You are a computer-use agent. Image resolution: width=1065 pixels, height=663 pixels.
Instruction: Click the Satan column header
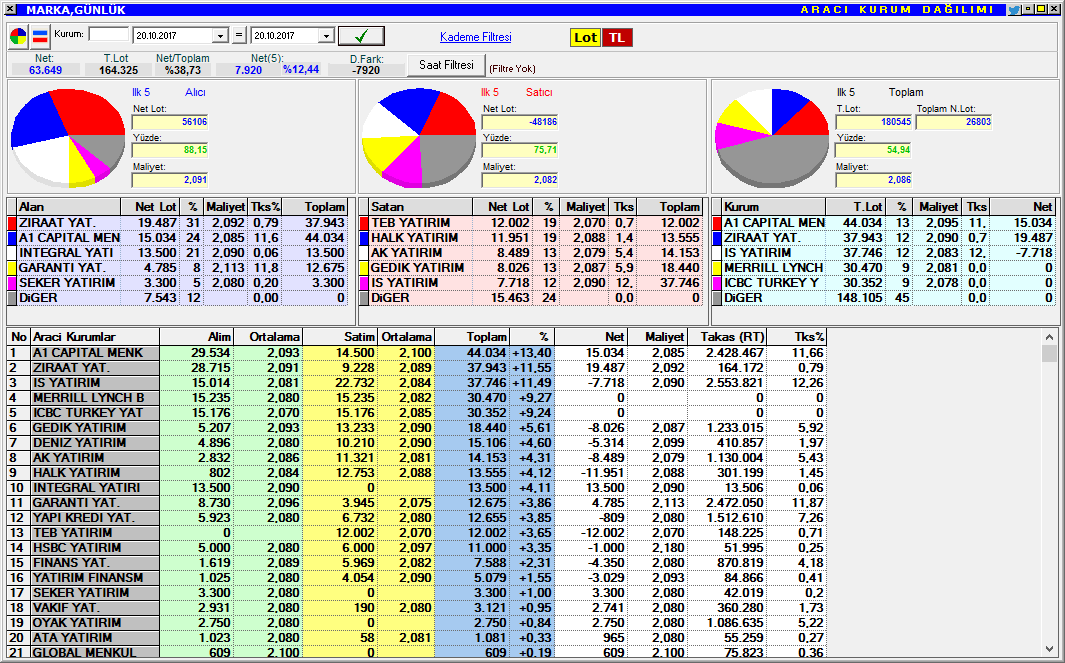(421, 207)
